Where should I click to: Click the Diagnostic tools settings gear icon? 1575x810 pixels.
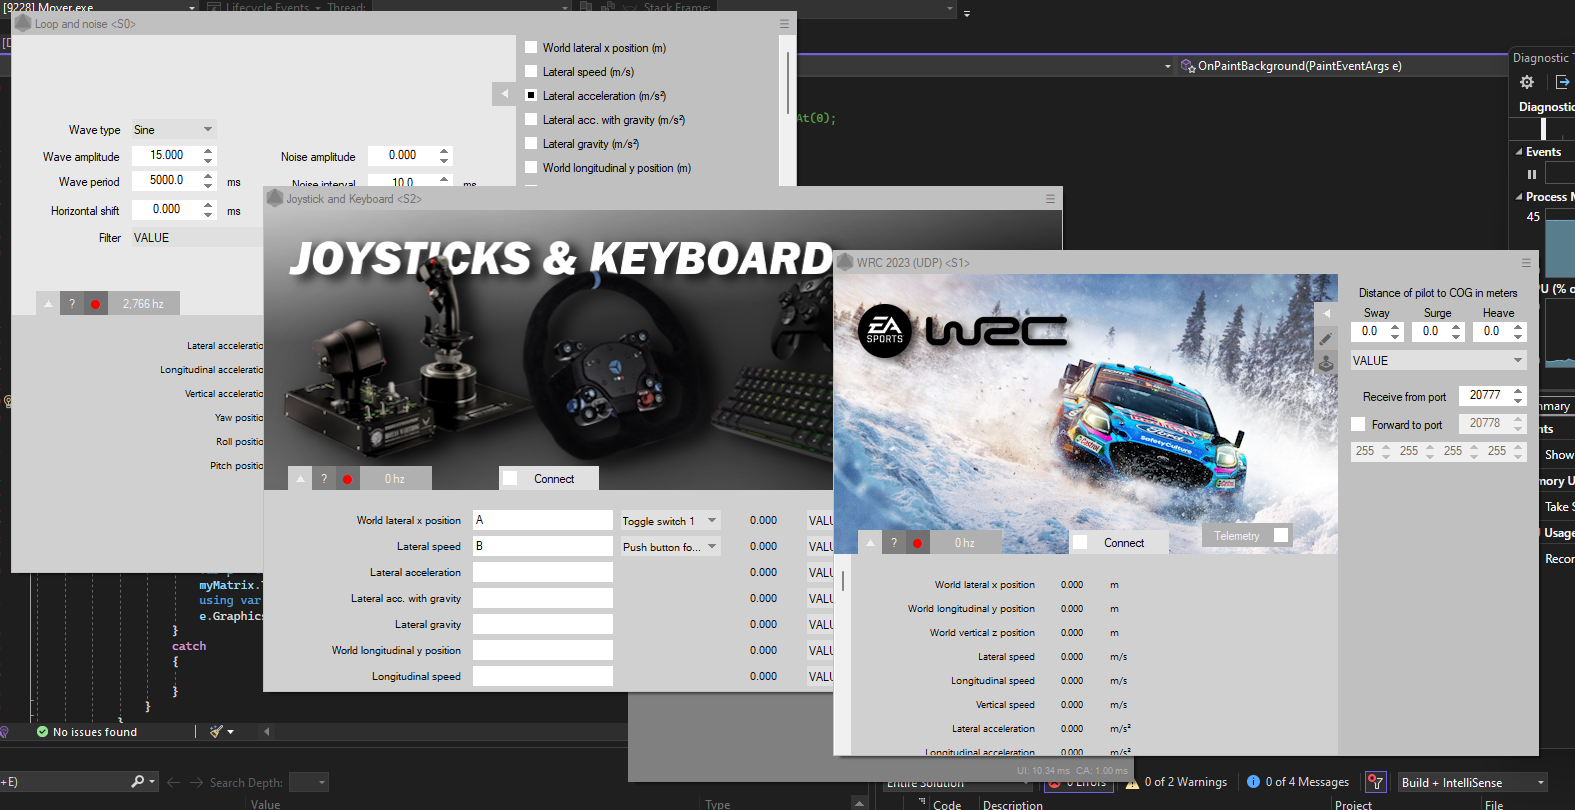(x=1526, y=82)
